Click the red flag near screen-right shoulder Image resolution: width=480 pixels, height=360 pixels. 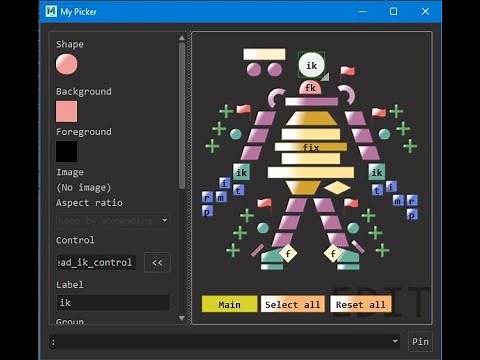[x=378, y=114]
